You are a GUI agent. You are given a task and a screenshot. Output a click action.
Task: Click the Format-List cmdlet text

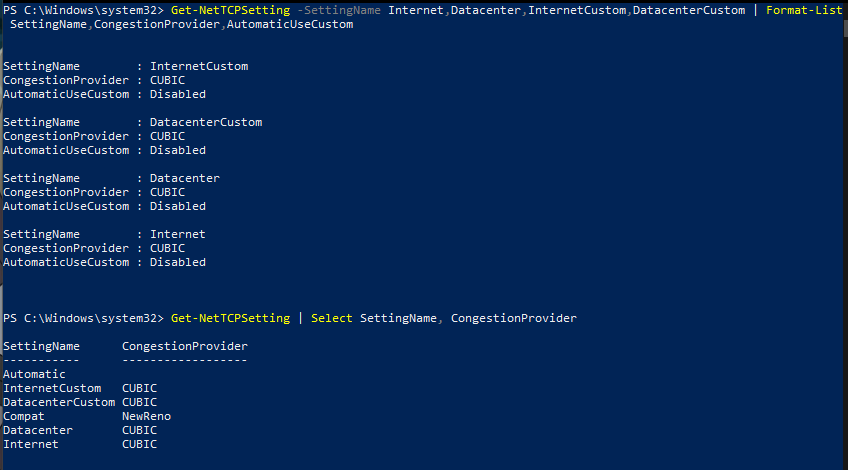(804, 10)
